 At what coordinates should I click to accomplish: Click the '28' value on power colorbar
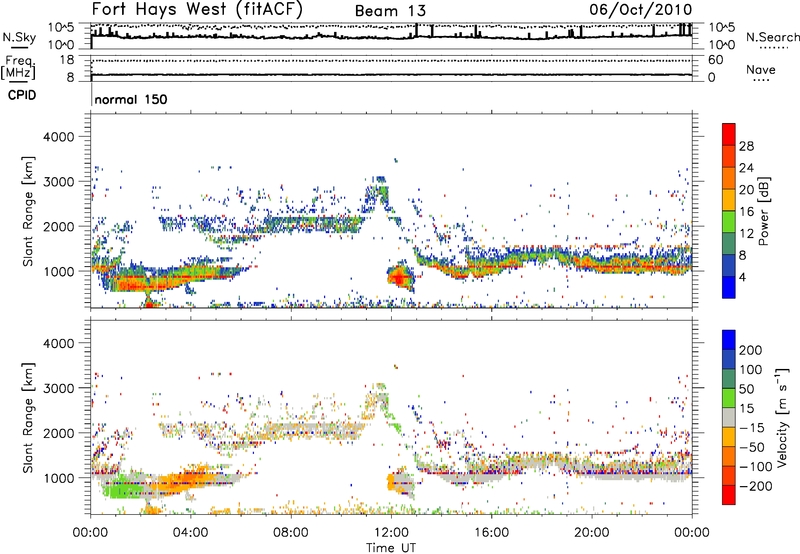[746, 146]
